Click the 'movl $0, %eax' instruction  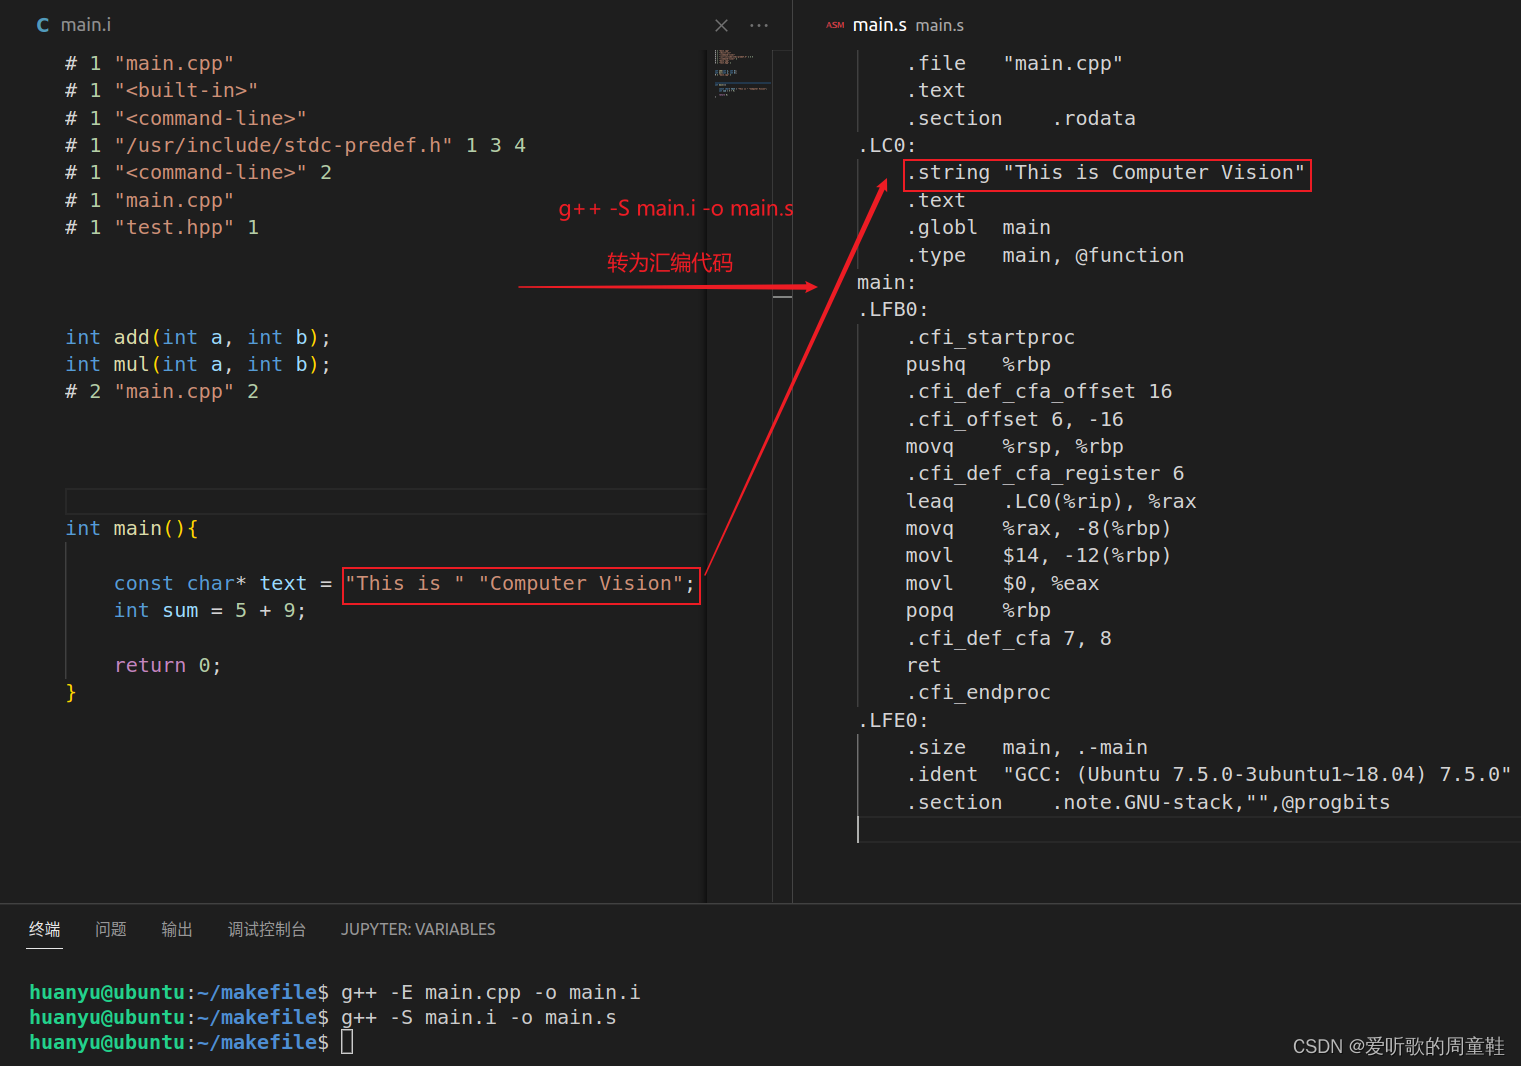(x=1003, y=583)
